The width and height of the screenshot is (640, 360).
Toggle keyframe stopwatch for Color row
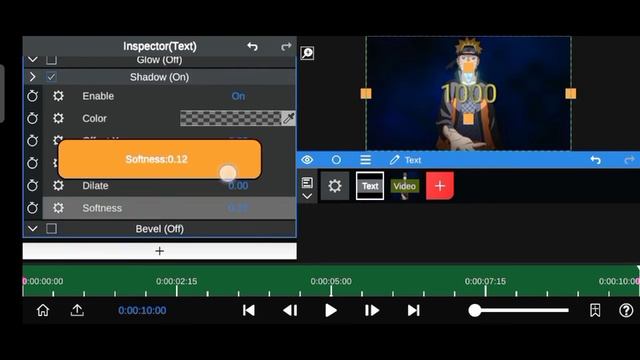coord(33,118)
